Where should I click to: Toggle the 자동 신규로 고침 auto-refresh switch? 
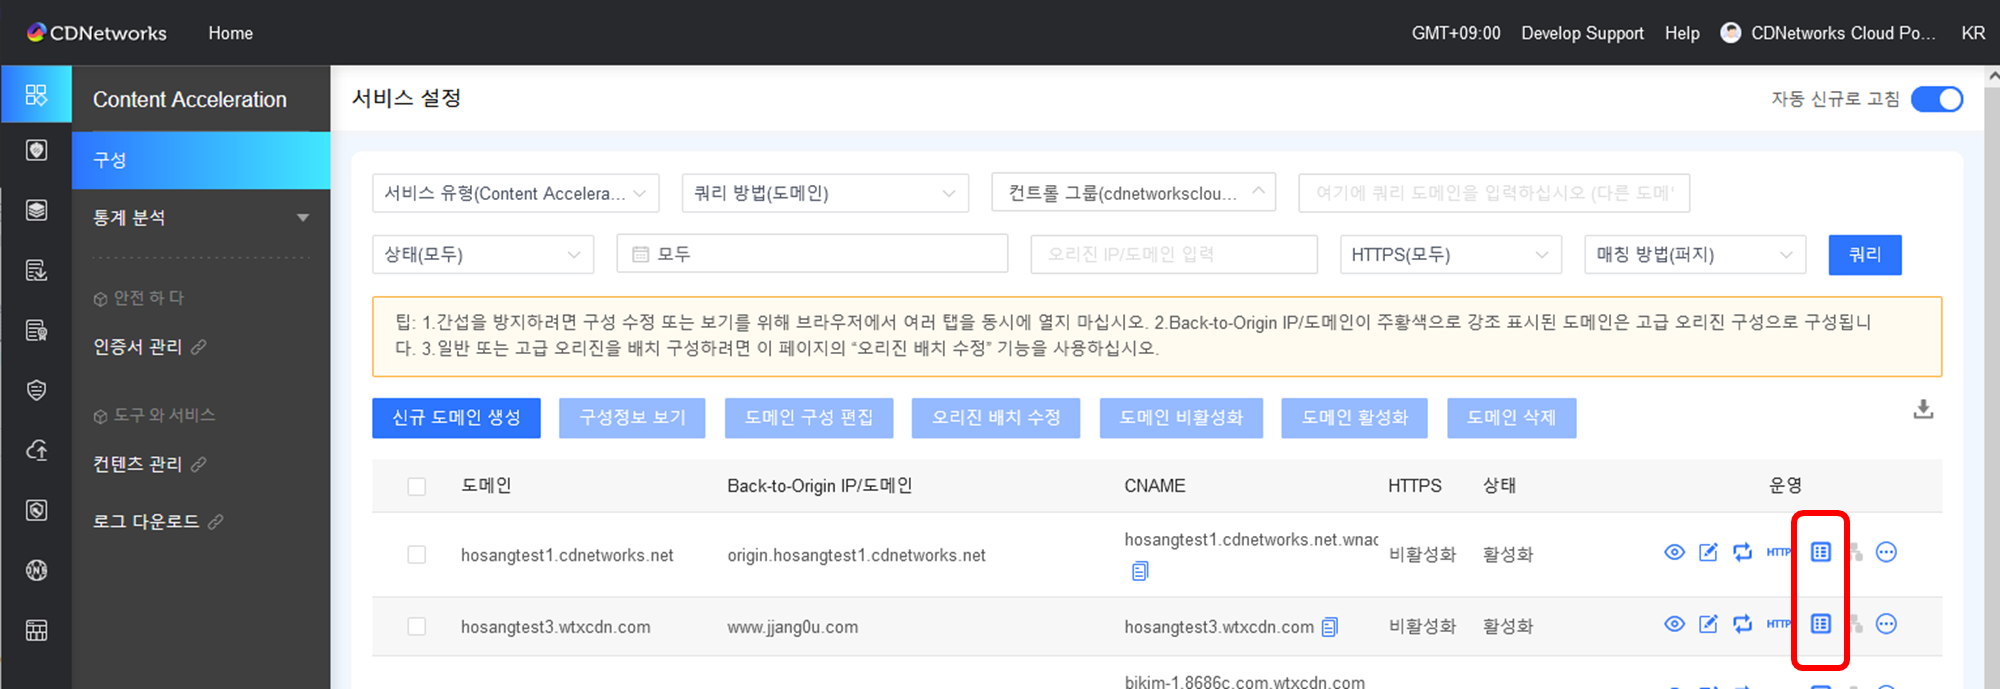tap(1937, 99)
